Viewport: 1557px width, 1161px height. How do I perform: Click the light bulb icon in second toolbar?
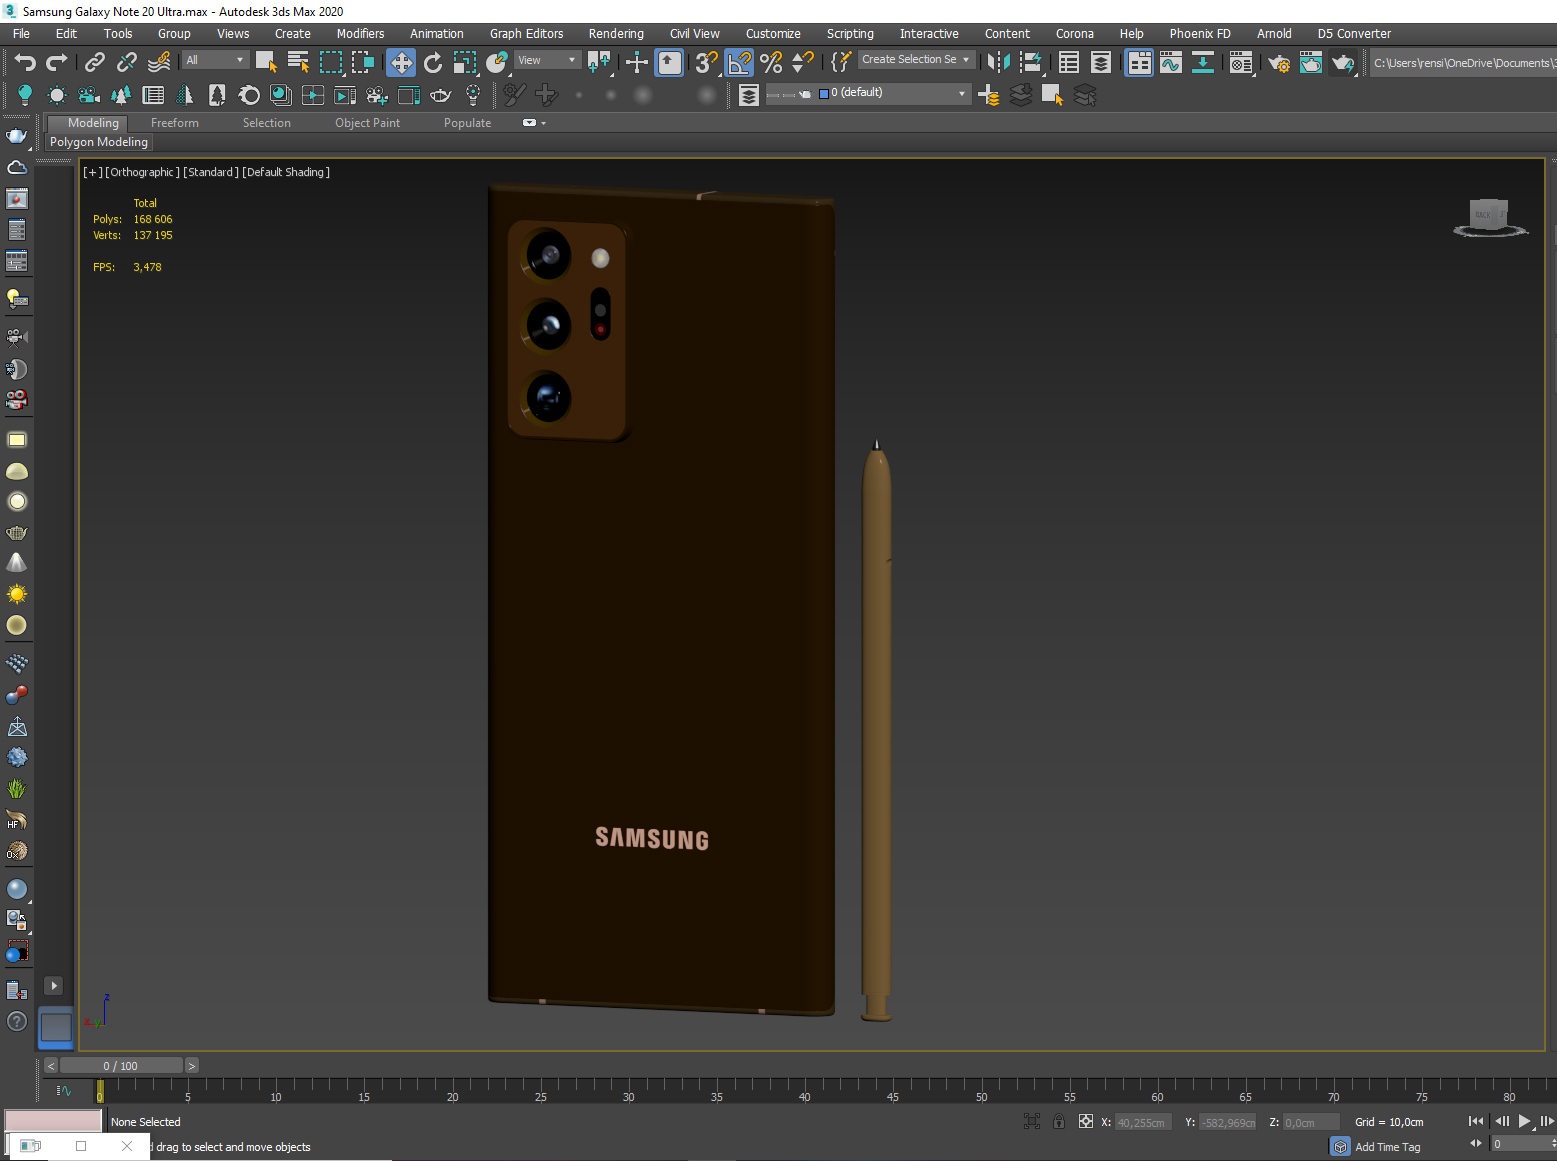click(x=25, y=95)
